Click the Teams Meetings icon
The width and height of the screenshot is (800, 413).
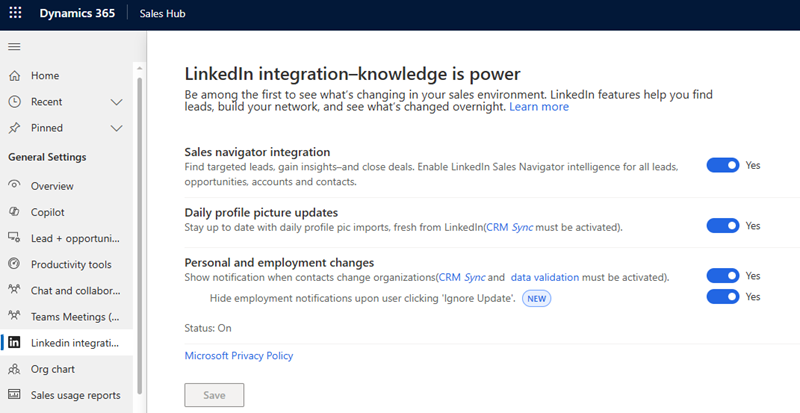click(14, 316)
